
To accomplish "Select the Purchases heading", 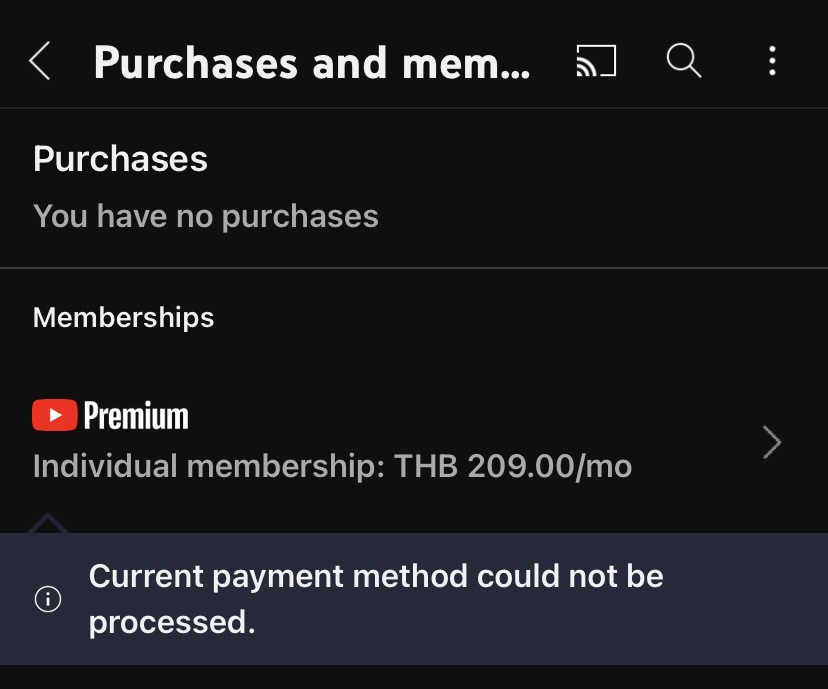I will point(120,159).
